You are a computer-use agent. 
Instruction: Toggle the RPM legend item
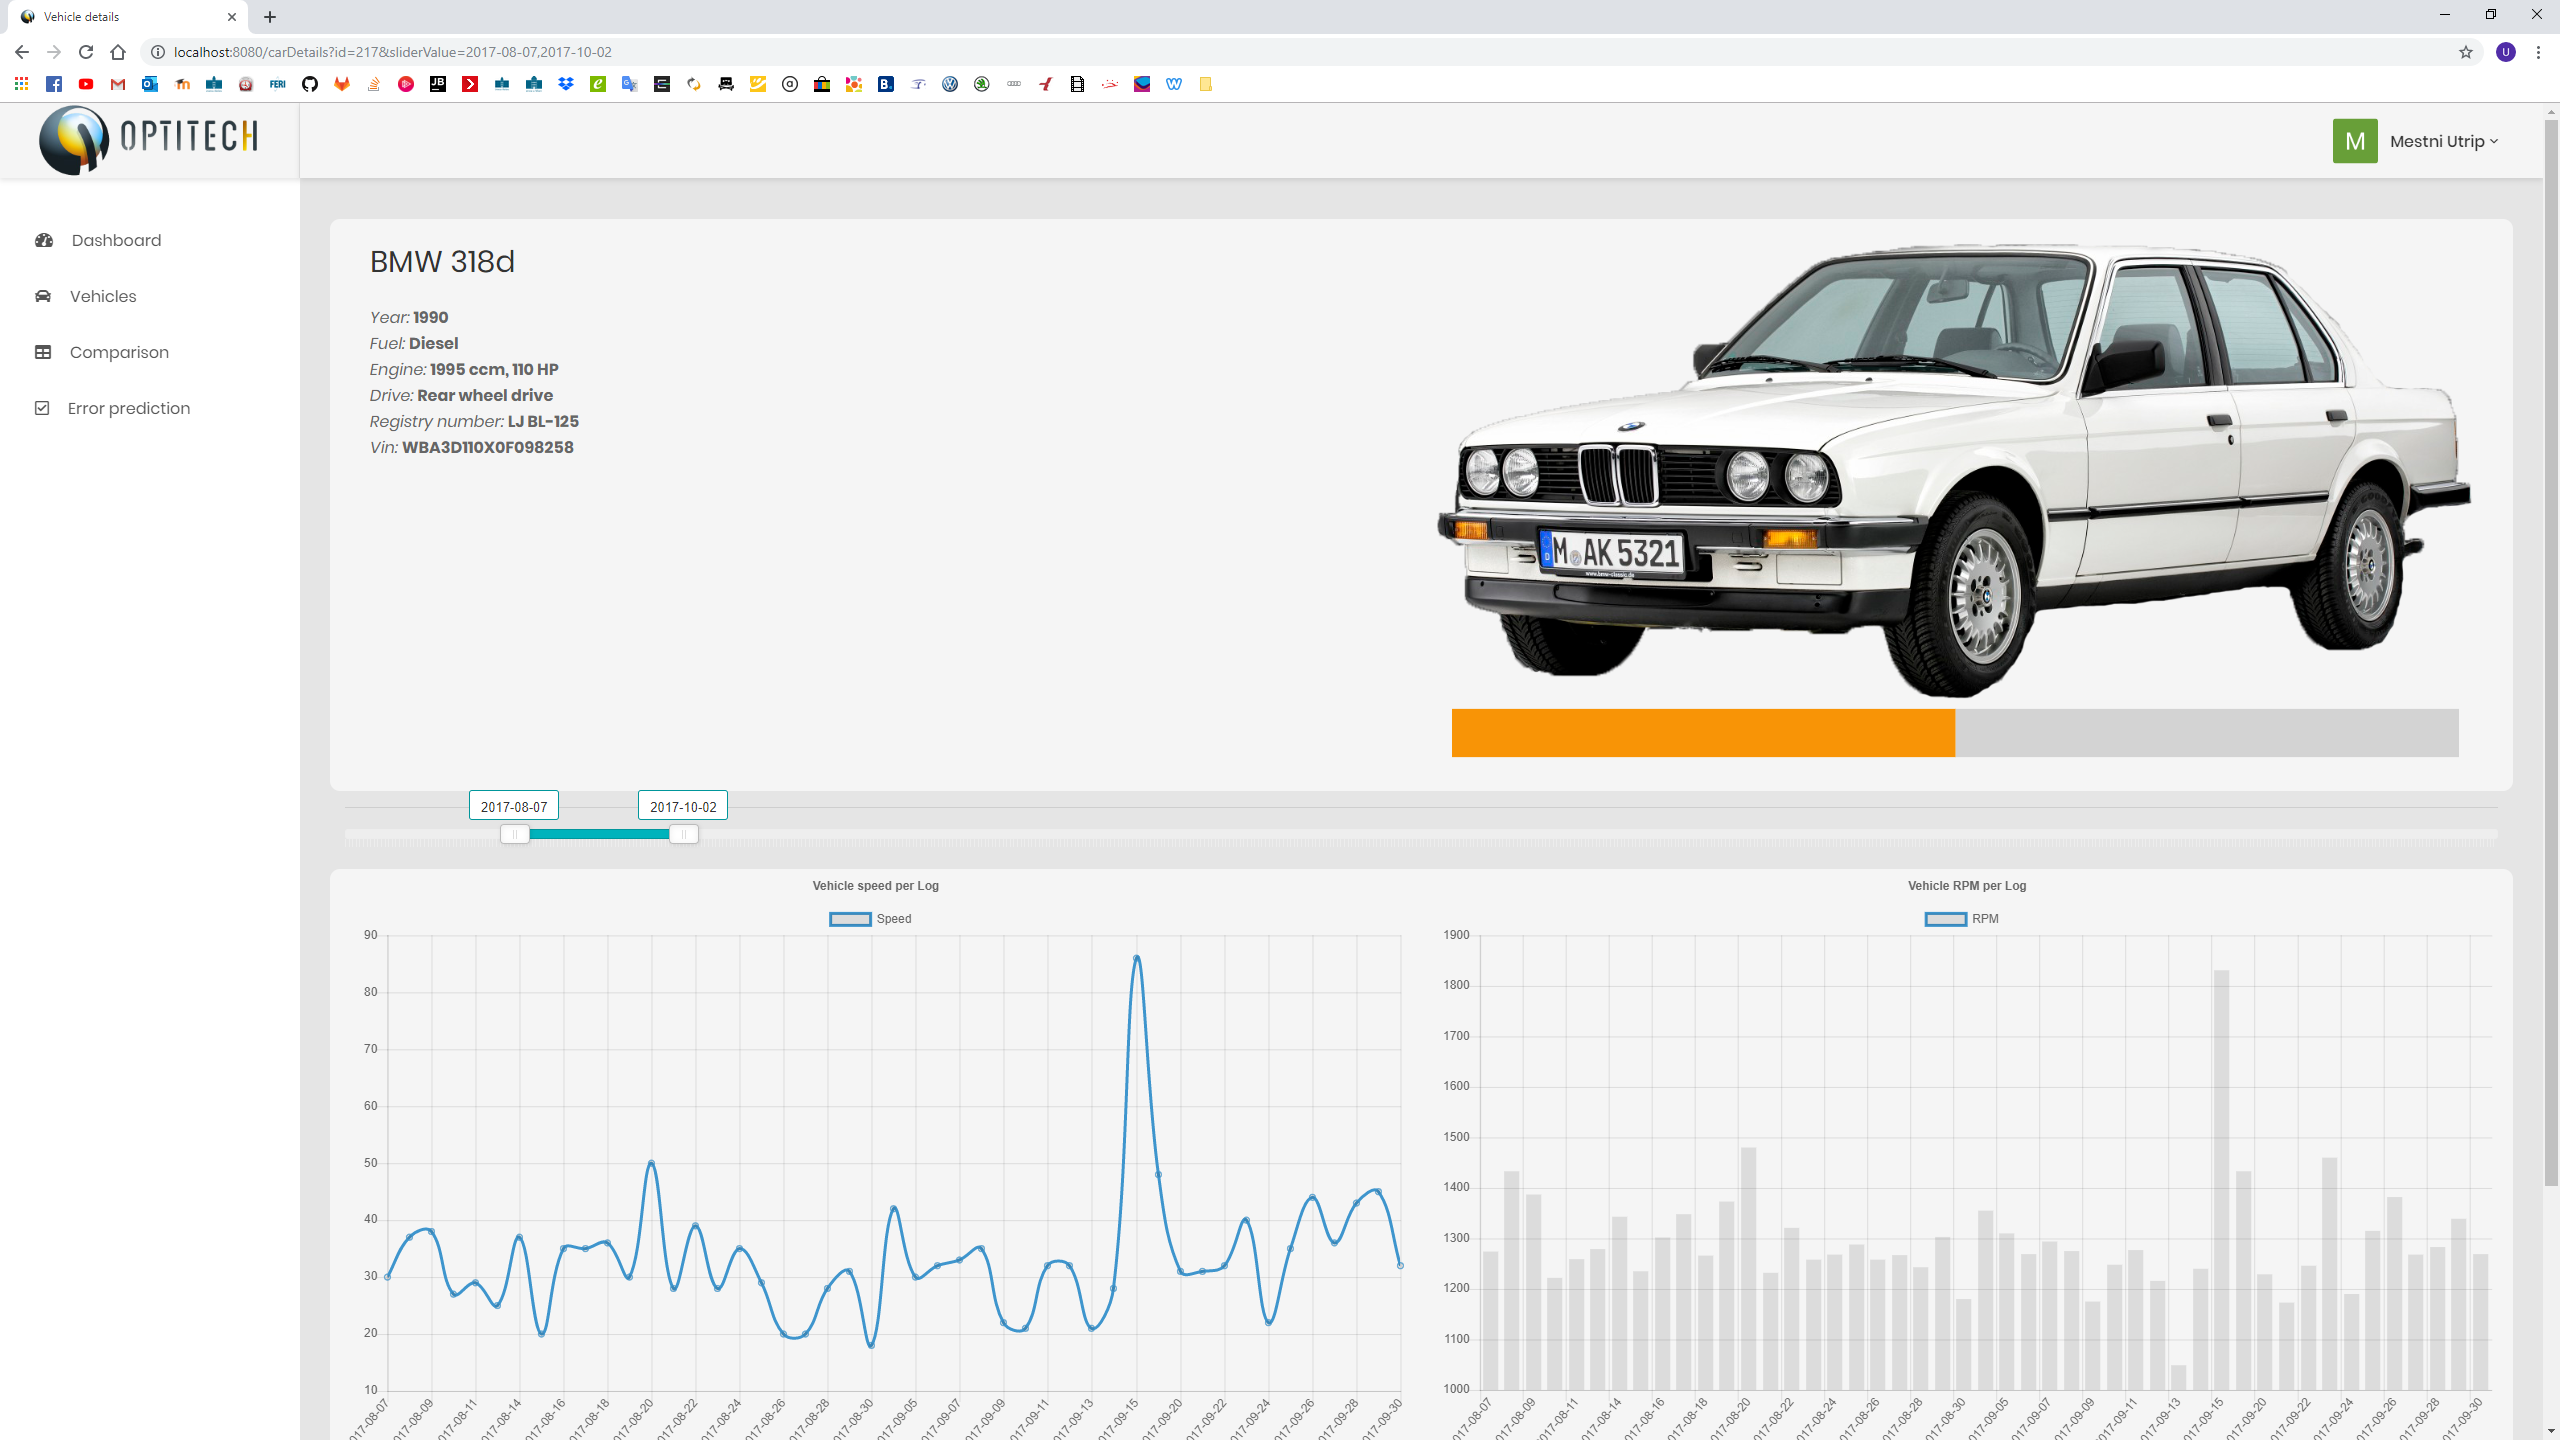(1962, 919)
